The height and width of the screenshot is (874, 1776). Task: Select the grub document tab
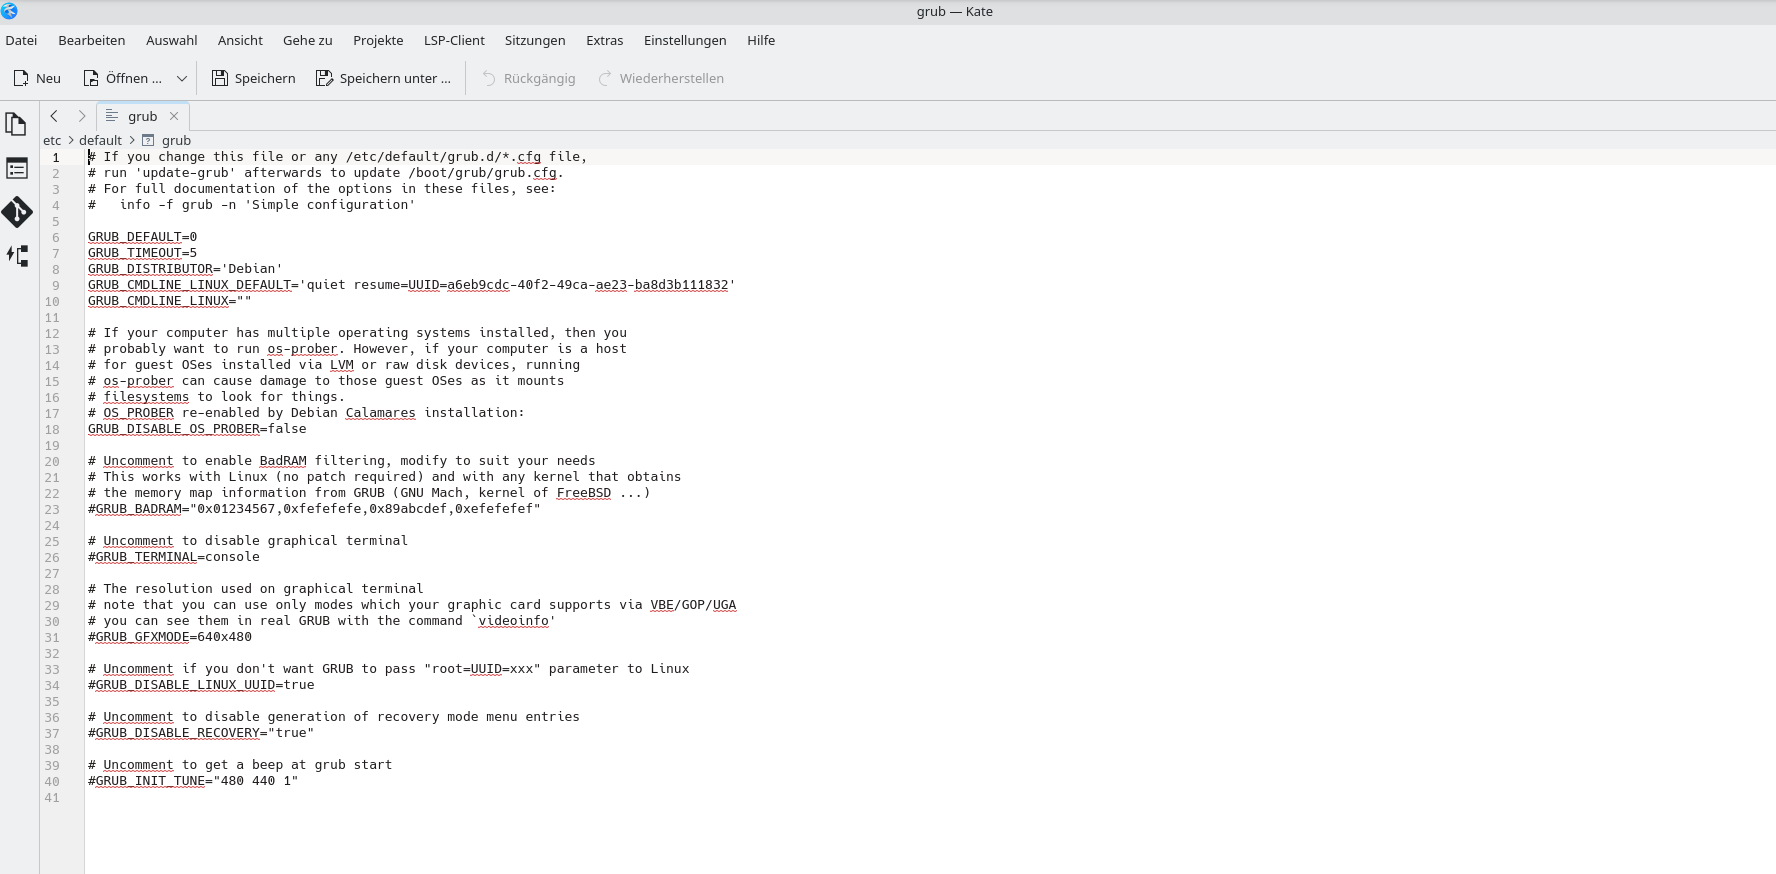coord(141,116)
